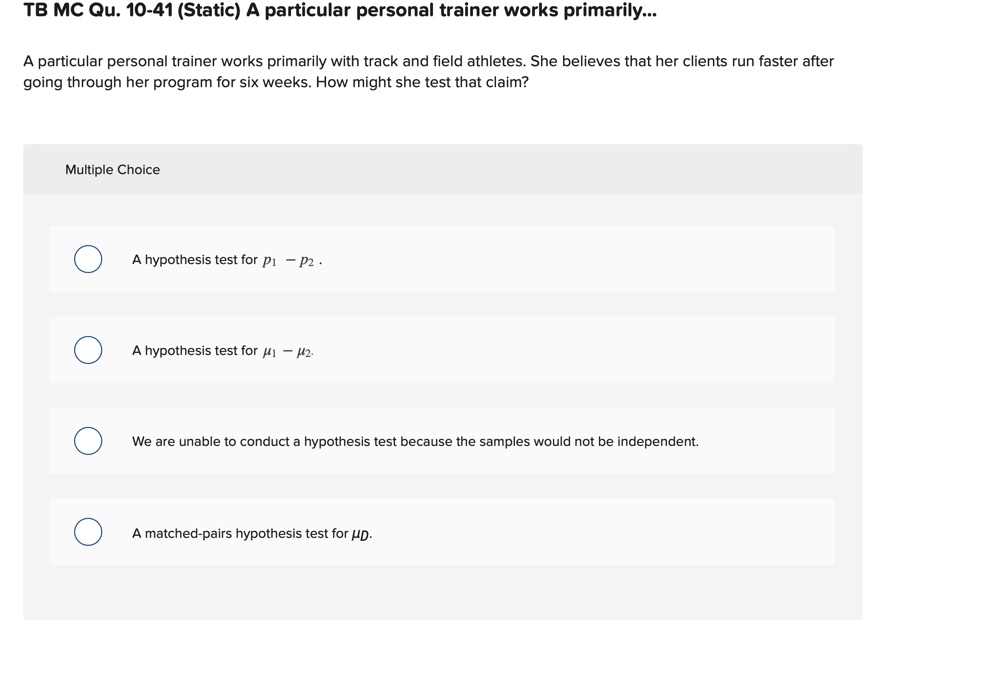Click the first answer option row

(442, 259)
